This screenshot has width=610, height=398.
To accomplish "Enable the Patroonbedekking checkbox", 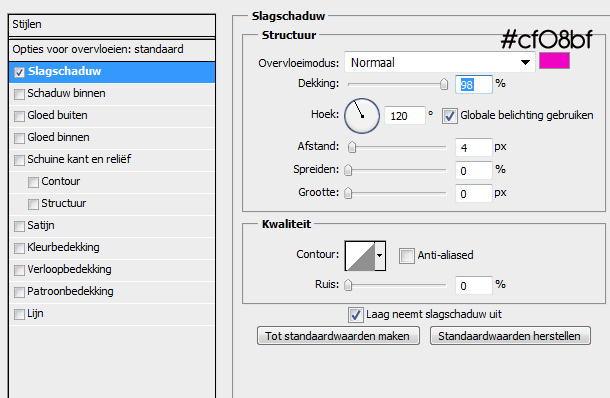I will click(19, 292).
